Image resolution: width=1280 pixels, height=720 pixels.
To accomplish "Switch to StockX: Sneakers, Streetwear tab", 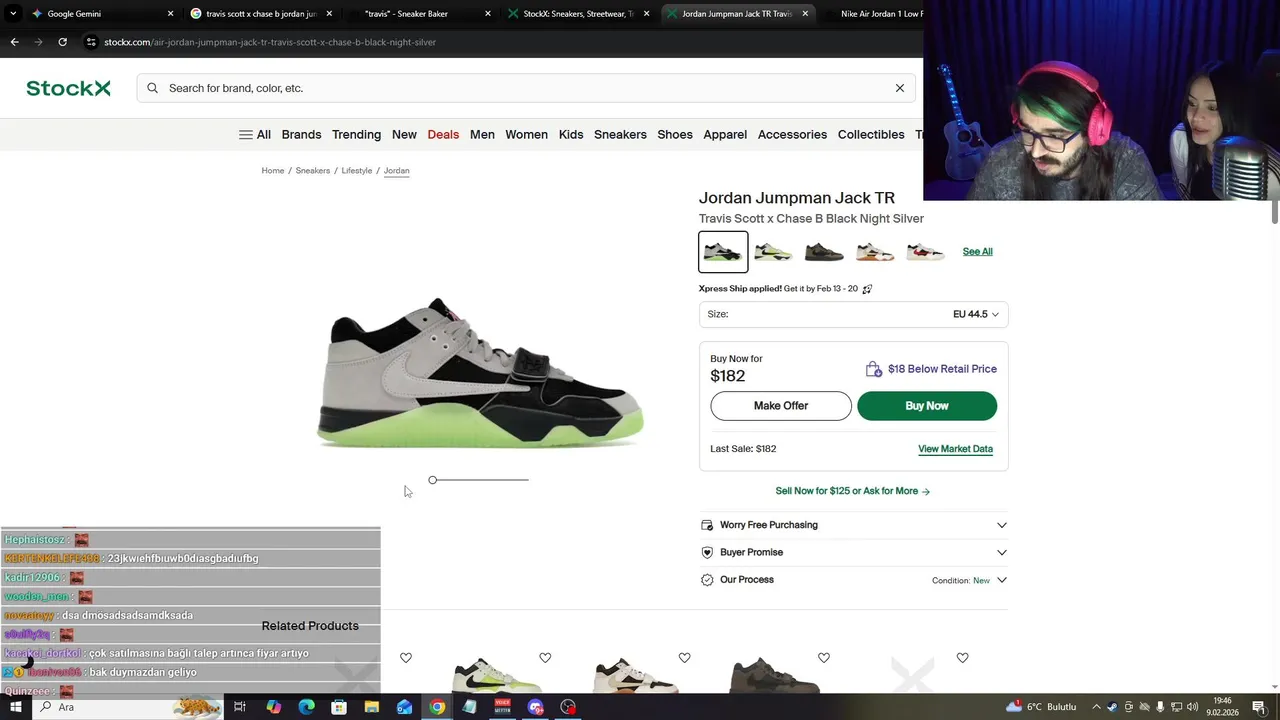I will coord(578,14).
